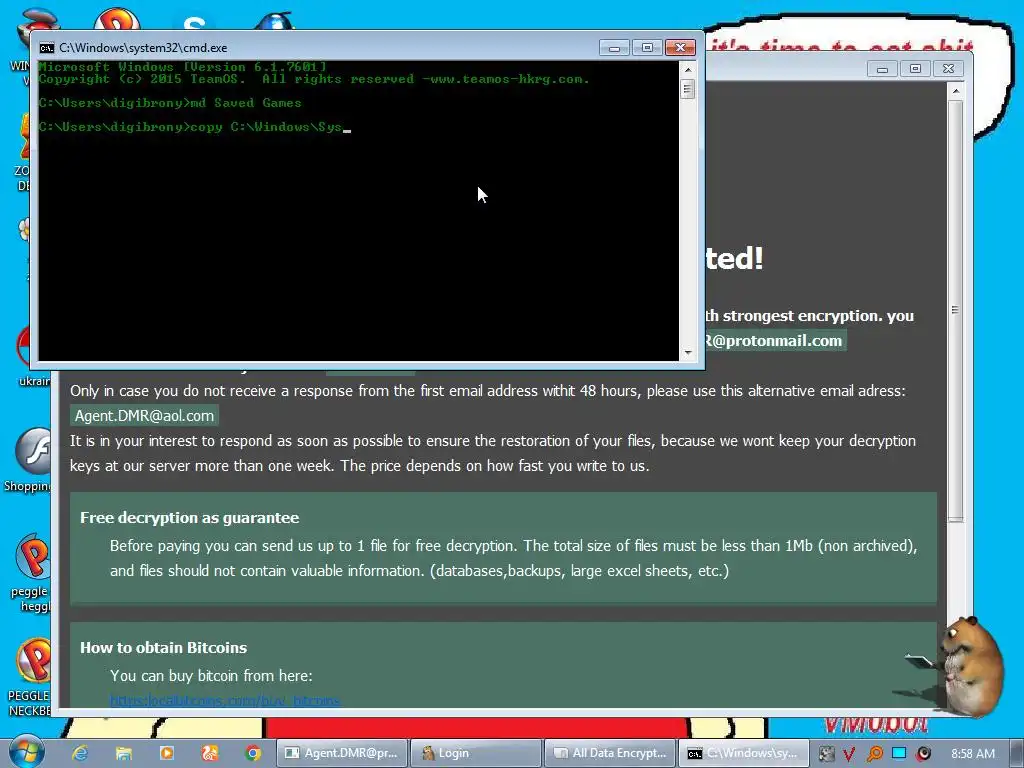Open the clock showing 8:58 AM
Image resolution: width=1024 pixels, height=768 pixels.
point(973,754)
